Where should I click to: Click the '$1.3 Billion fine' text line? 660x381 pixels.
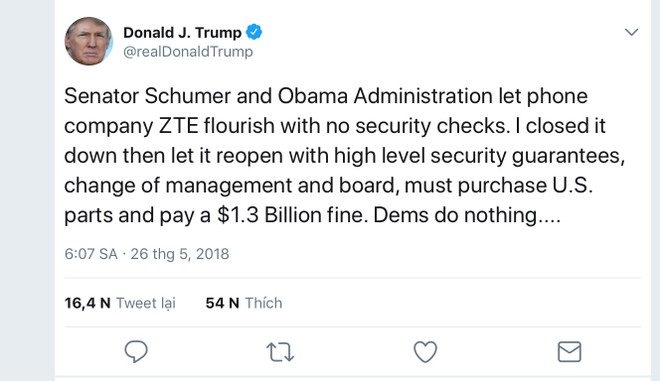point(312,215)
